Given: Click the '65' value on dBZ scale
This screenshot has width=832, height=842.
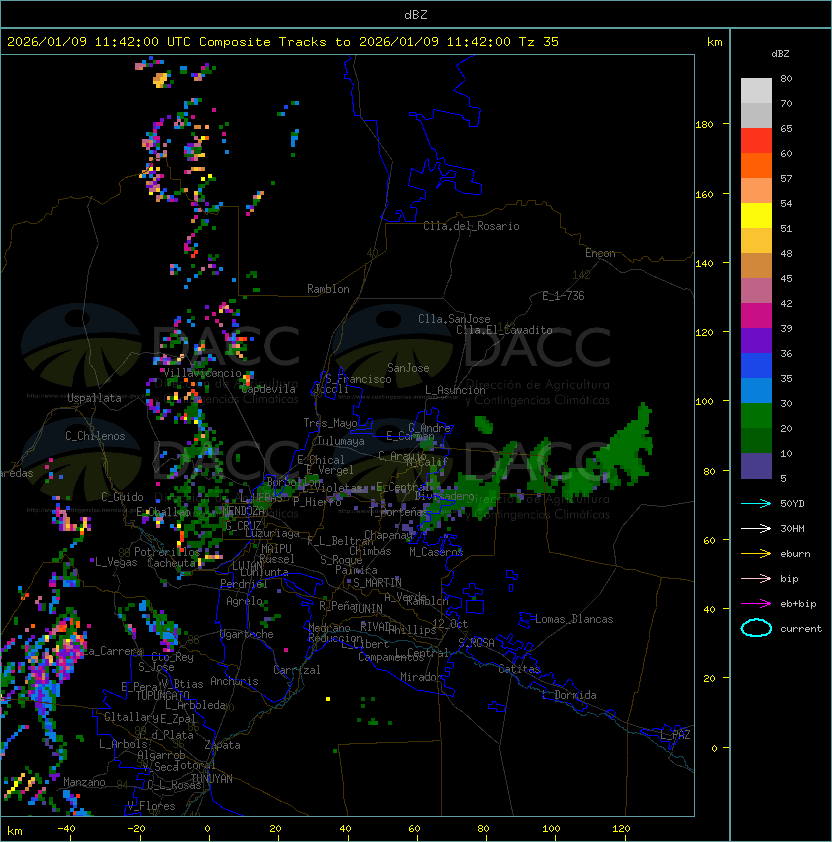Looking at the screenshot, I should pos(786,128).
